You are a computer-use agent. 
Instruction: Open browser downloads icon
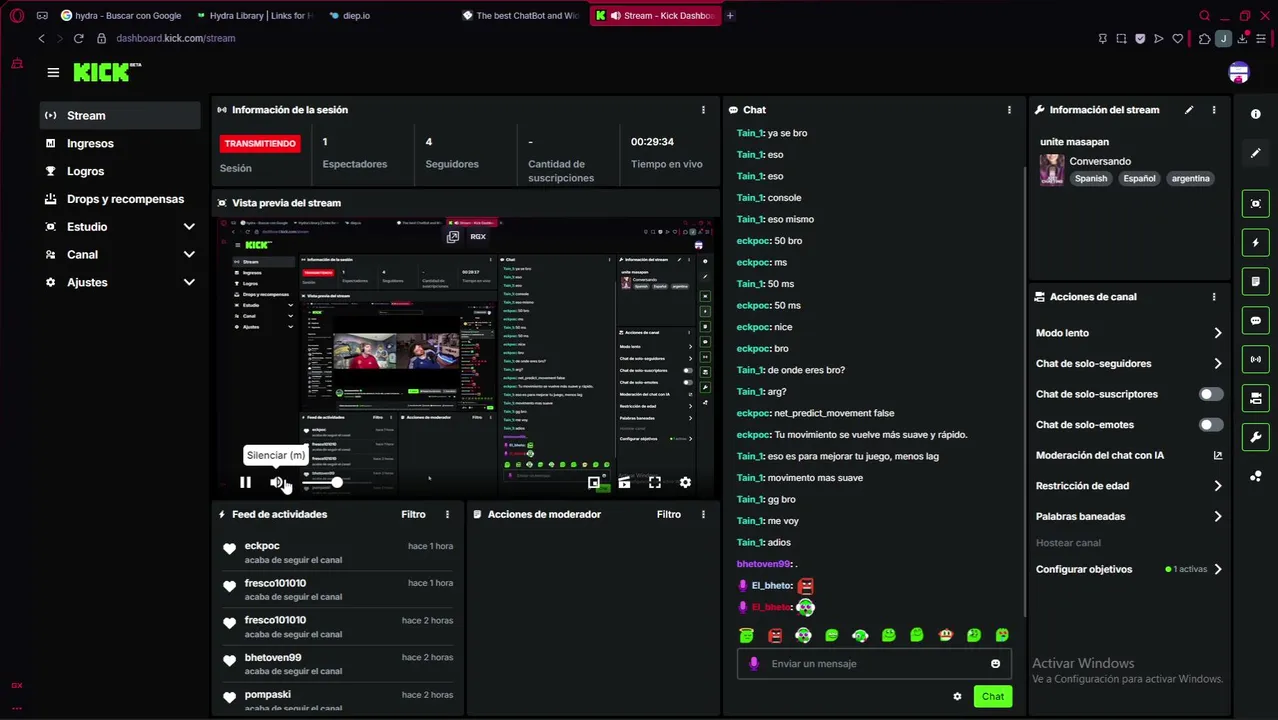(x=1242, y=39)
